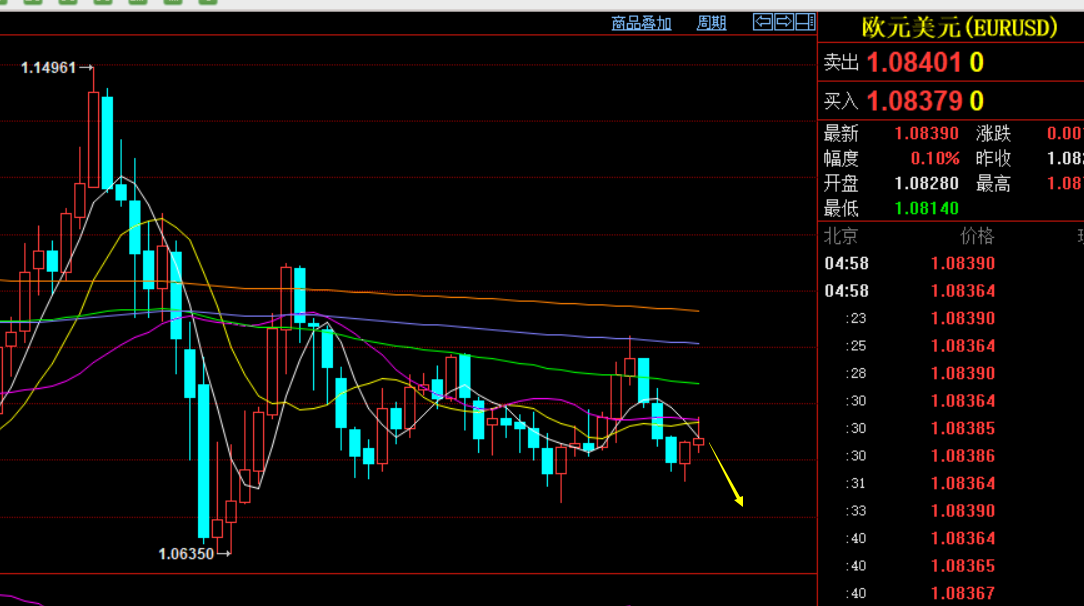This screenshot has width=1084, height=606.
Task: Select tick row :30 at 1.08386
Action: point(951,456)
